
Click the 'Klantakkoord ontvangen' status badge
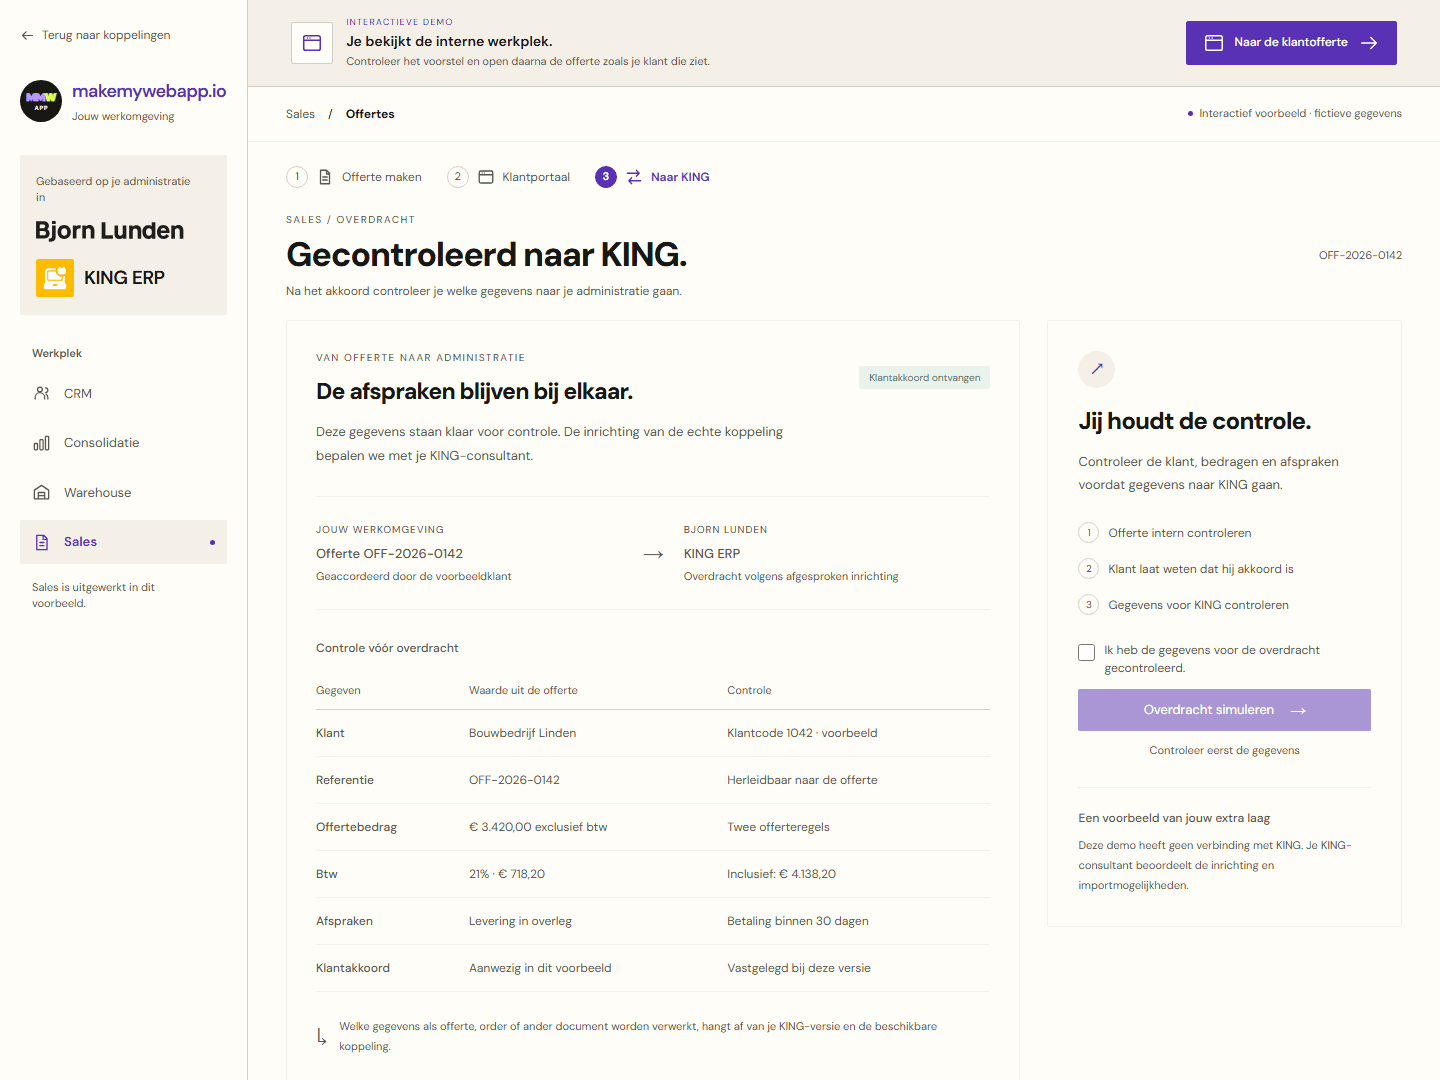pos(924,378)
